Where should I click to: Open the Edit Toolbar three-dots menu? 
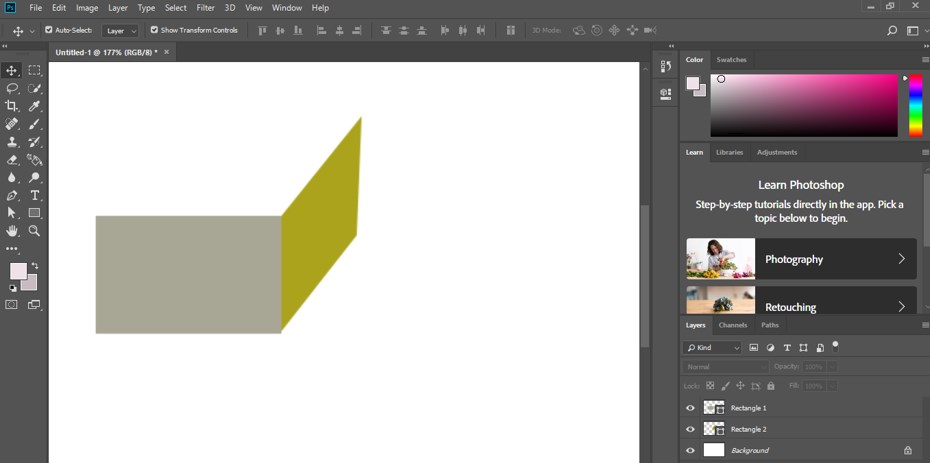11,249
